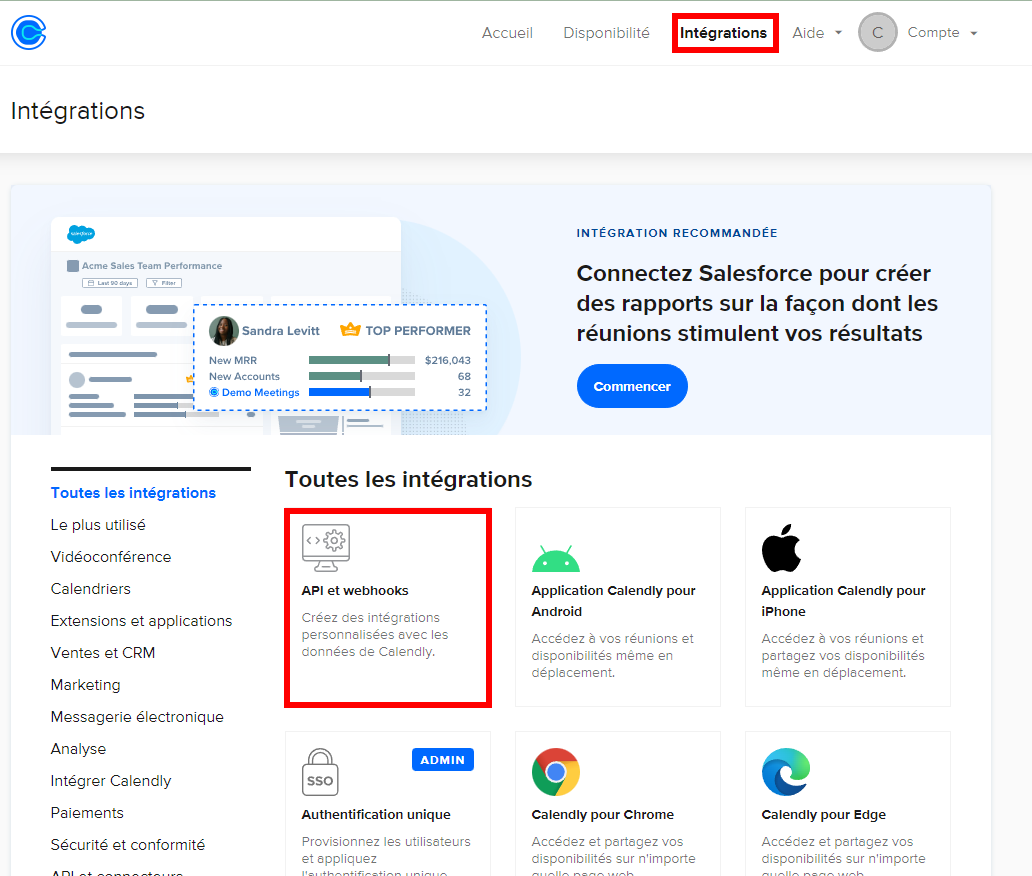Open Intégrer Calendly category

tap(111, 781)
